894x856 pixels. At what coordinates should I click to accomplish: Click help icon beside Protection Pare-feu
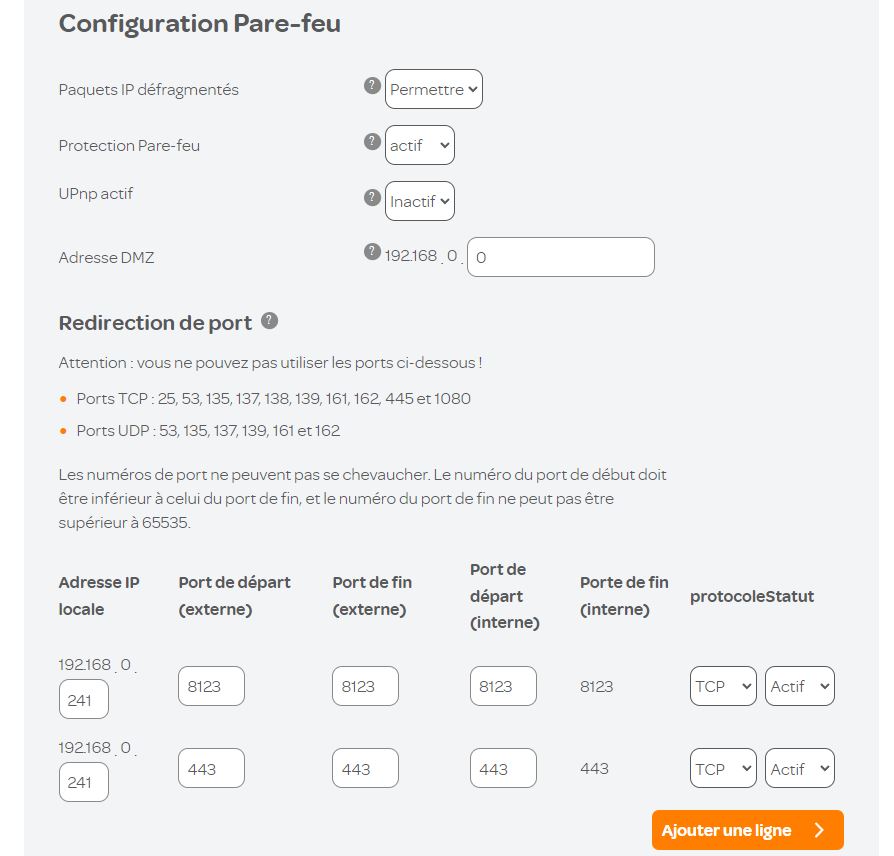[372, 142]
